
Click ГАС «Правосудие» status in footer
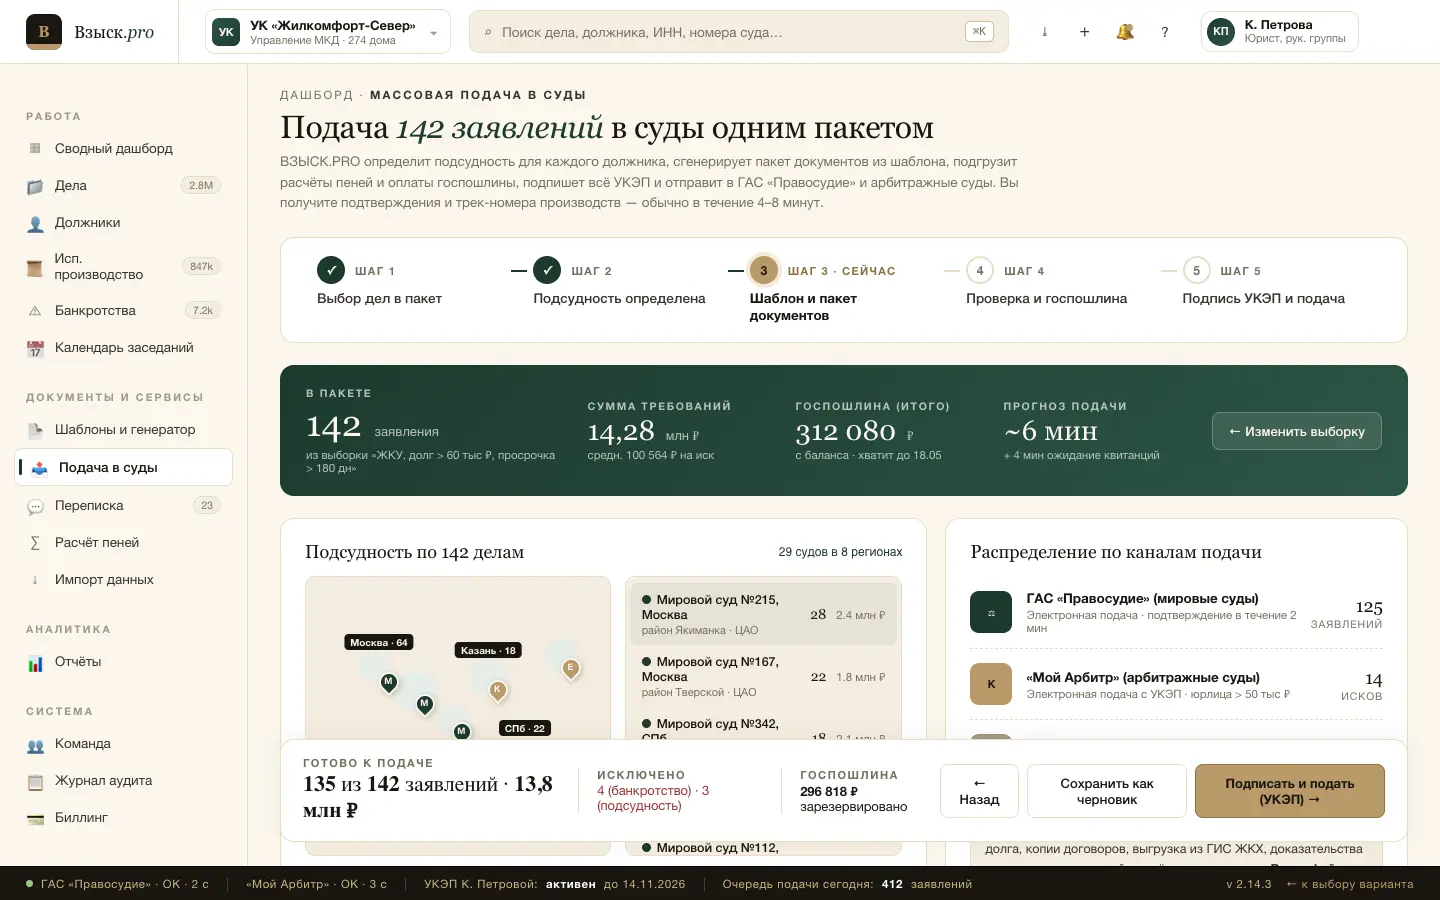click(x=117, y=884)
